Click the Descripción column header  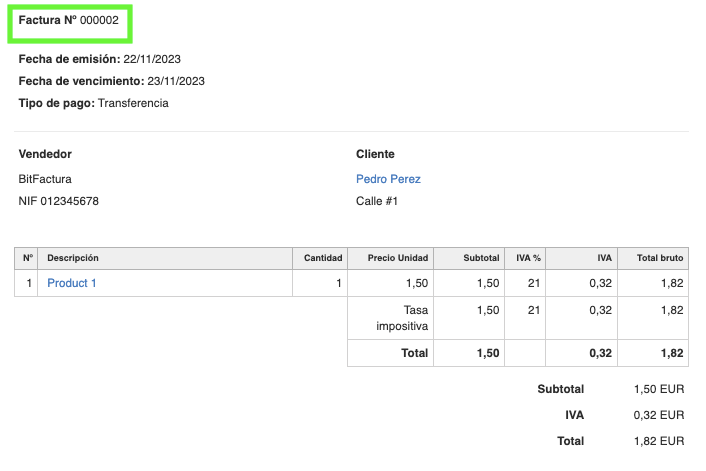73,258
